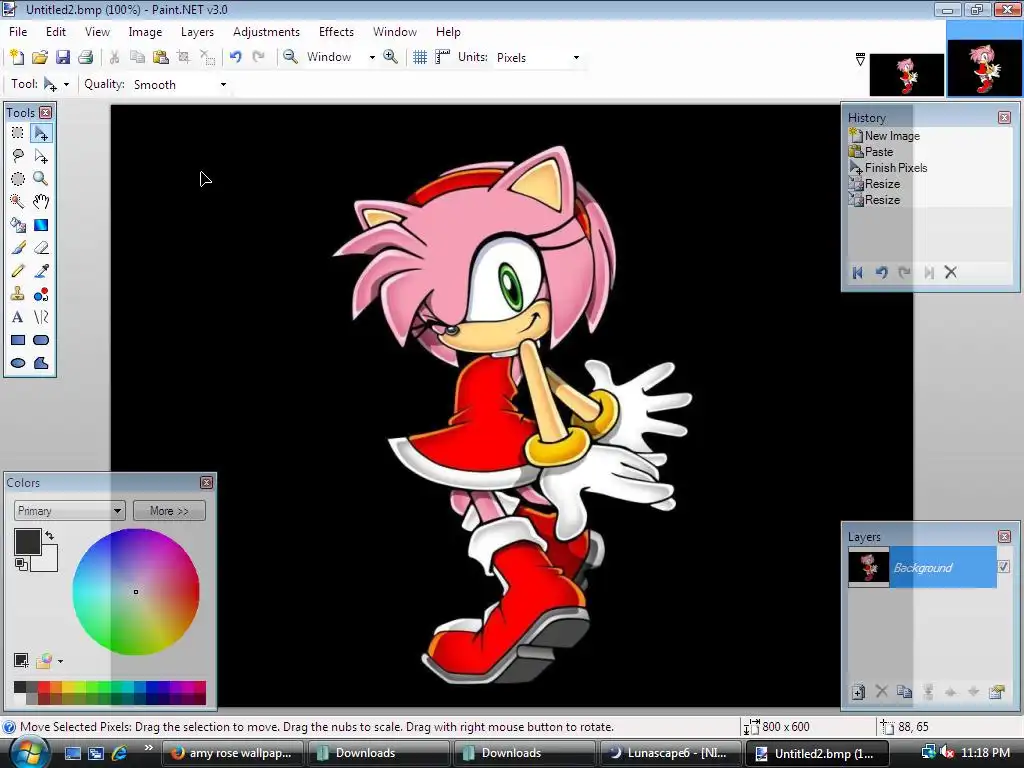The width and height of the screenshot is (1024, 768).
Task: Select the Move Selected Pixels tool
Action: [41, 133]
